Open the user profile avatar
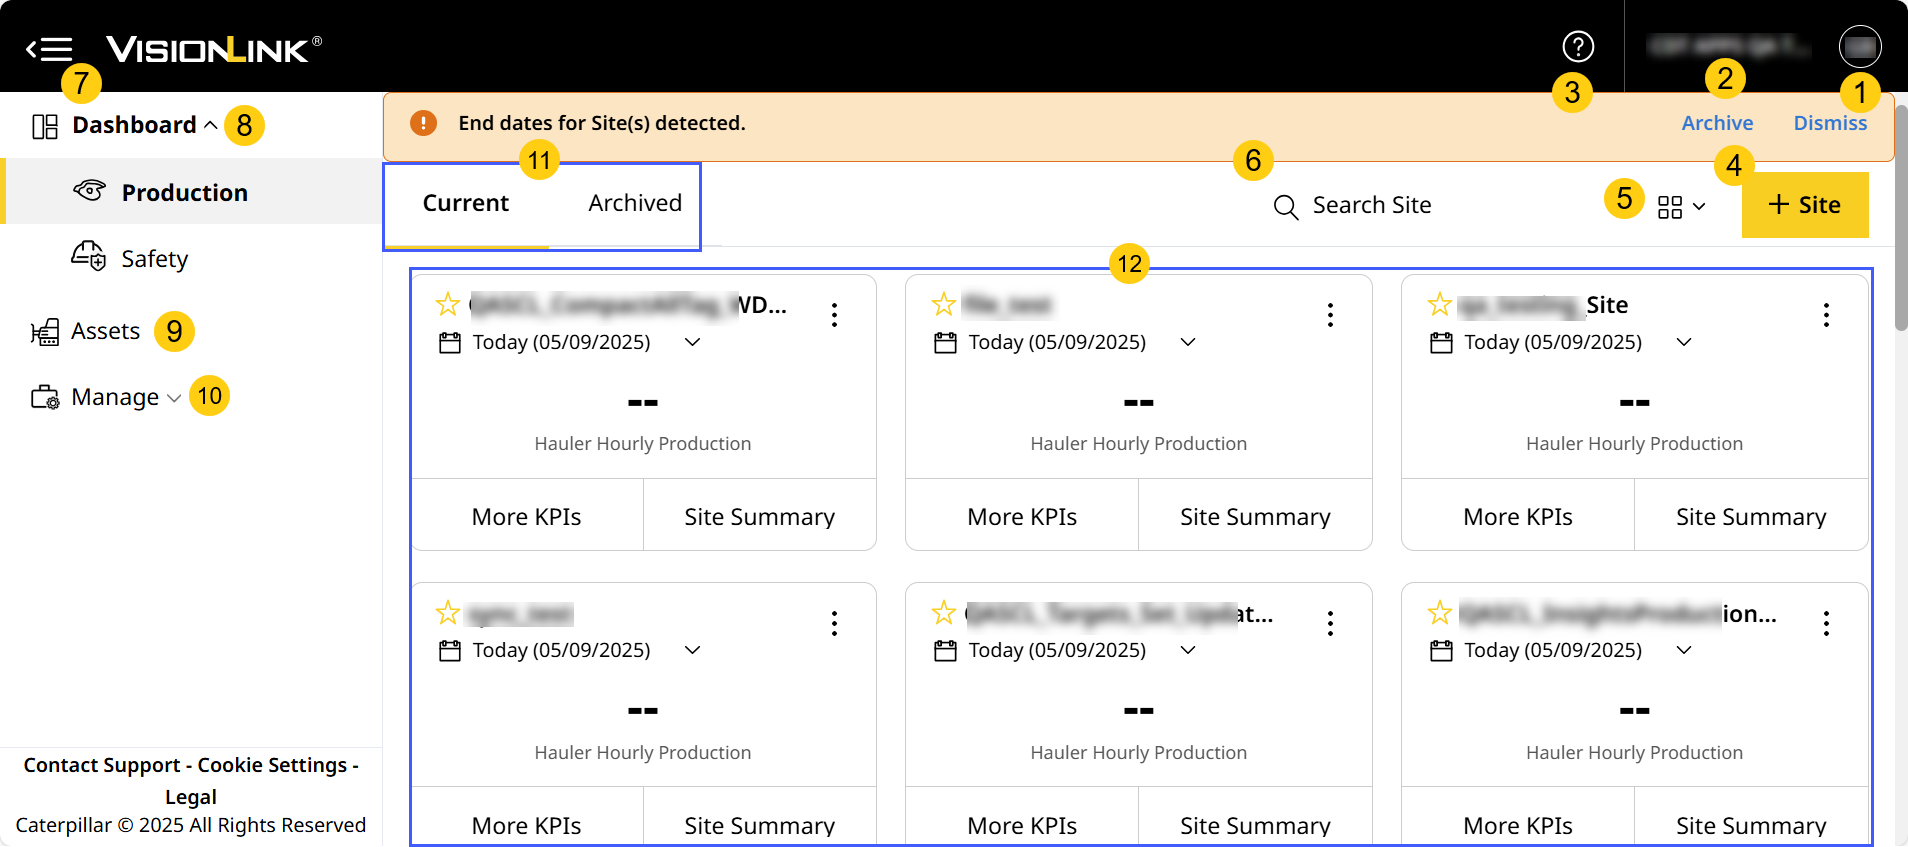This screenshot has height=847, width=1908. 1860,46
